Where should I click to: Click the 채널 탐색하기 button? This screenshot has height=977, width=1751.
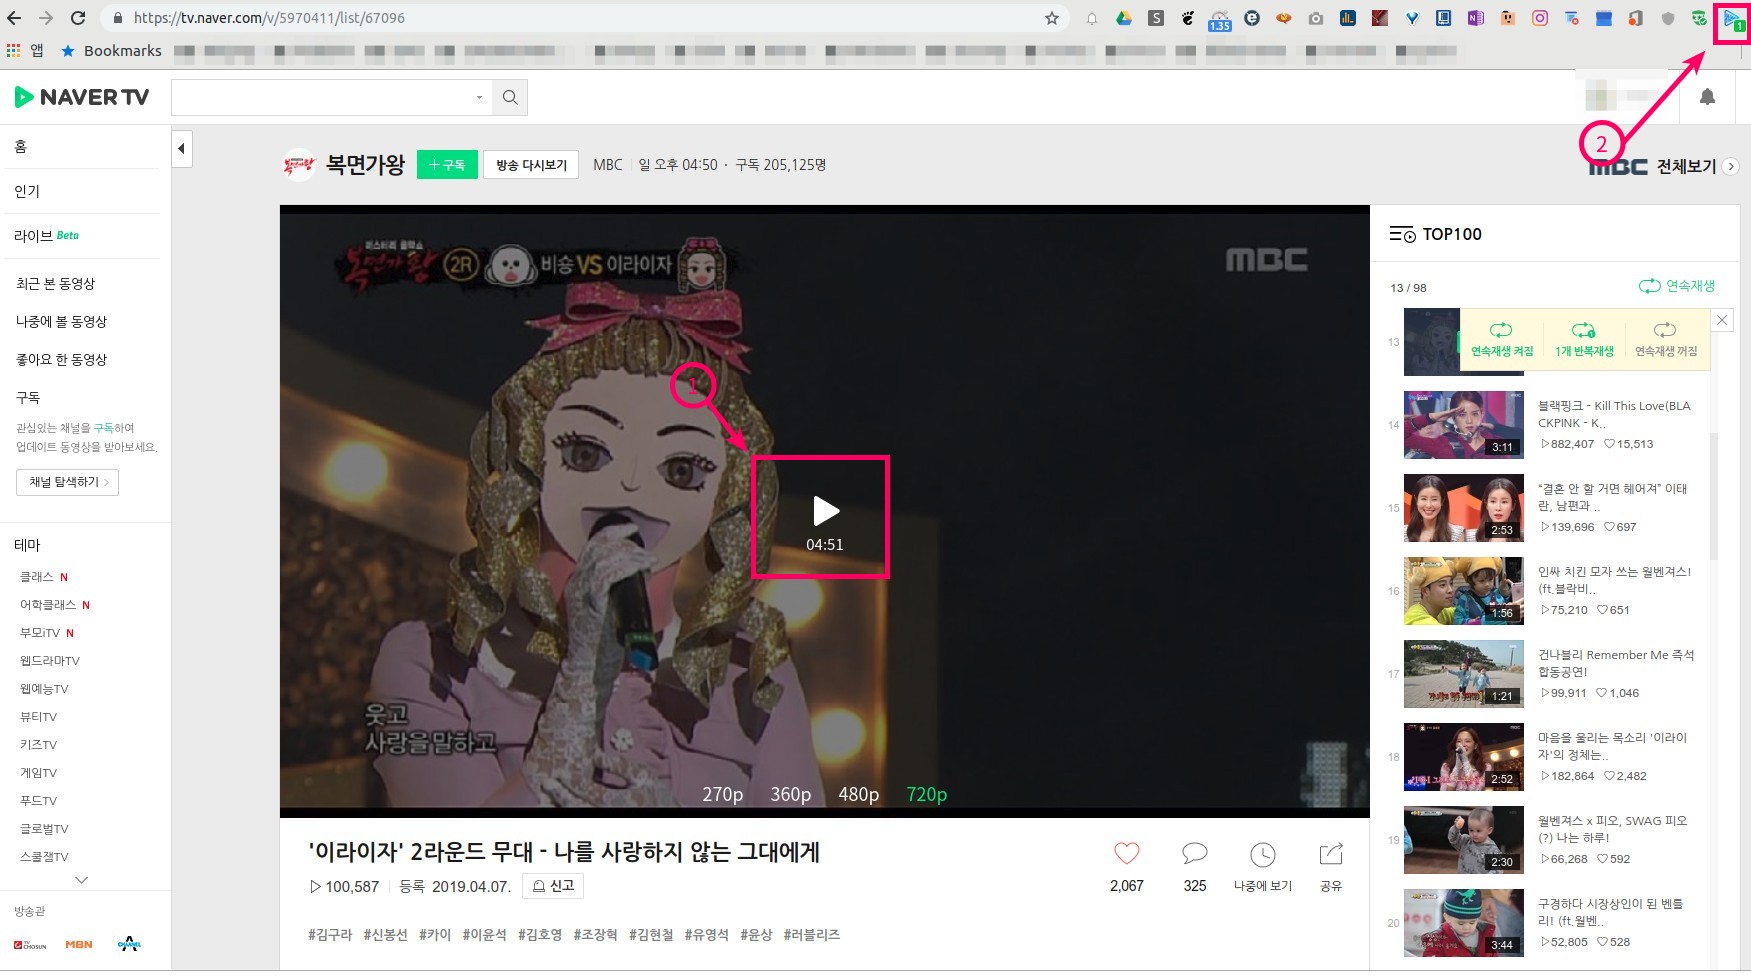68,482
